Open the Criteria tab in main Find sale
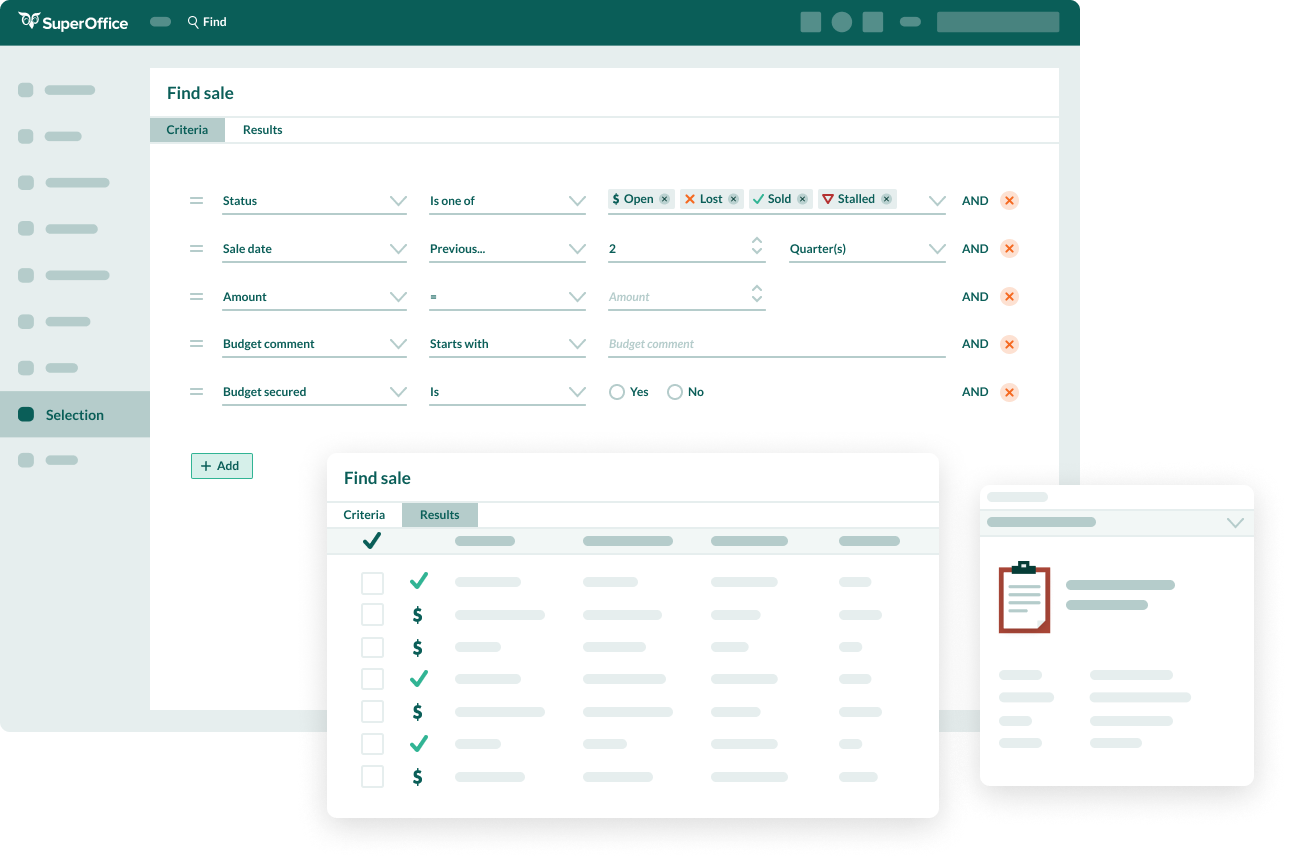The width and height of the screenshot is (1300, 864). (x=188, y=130)
